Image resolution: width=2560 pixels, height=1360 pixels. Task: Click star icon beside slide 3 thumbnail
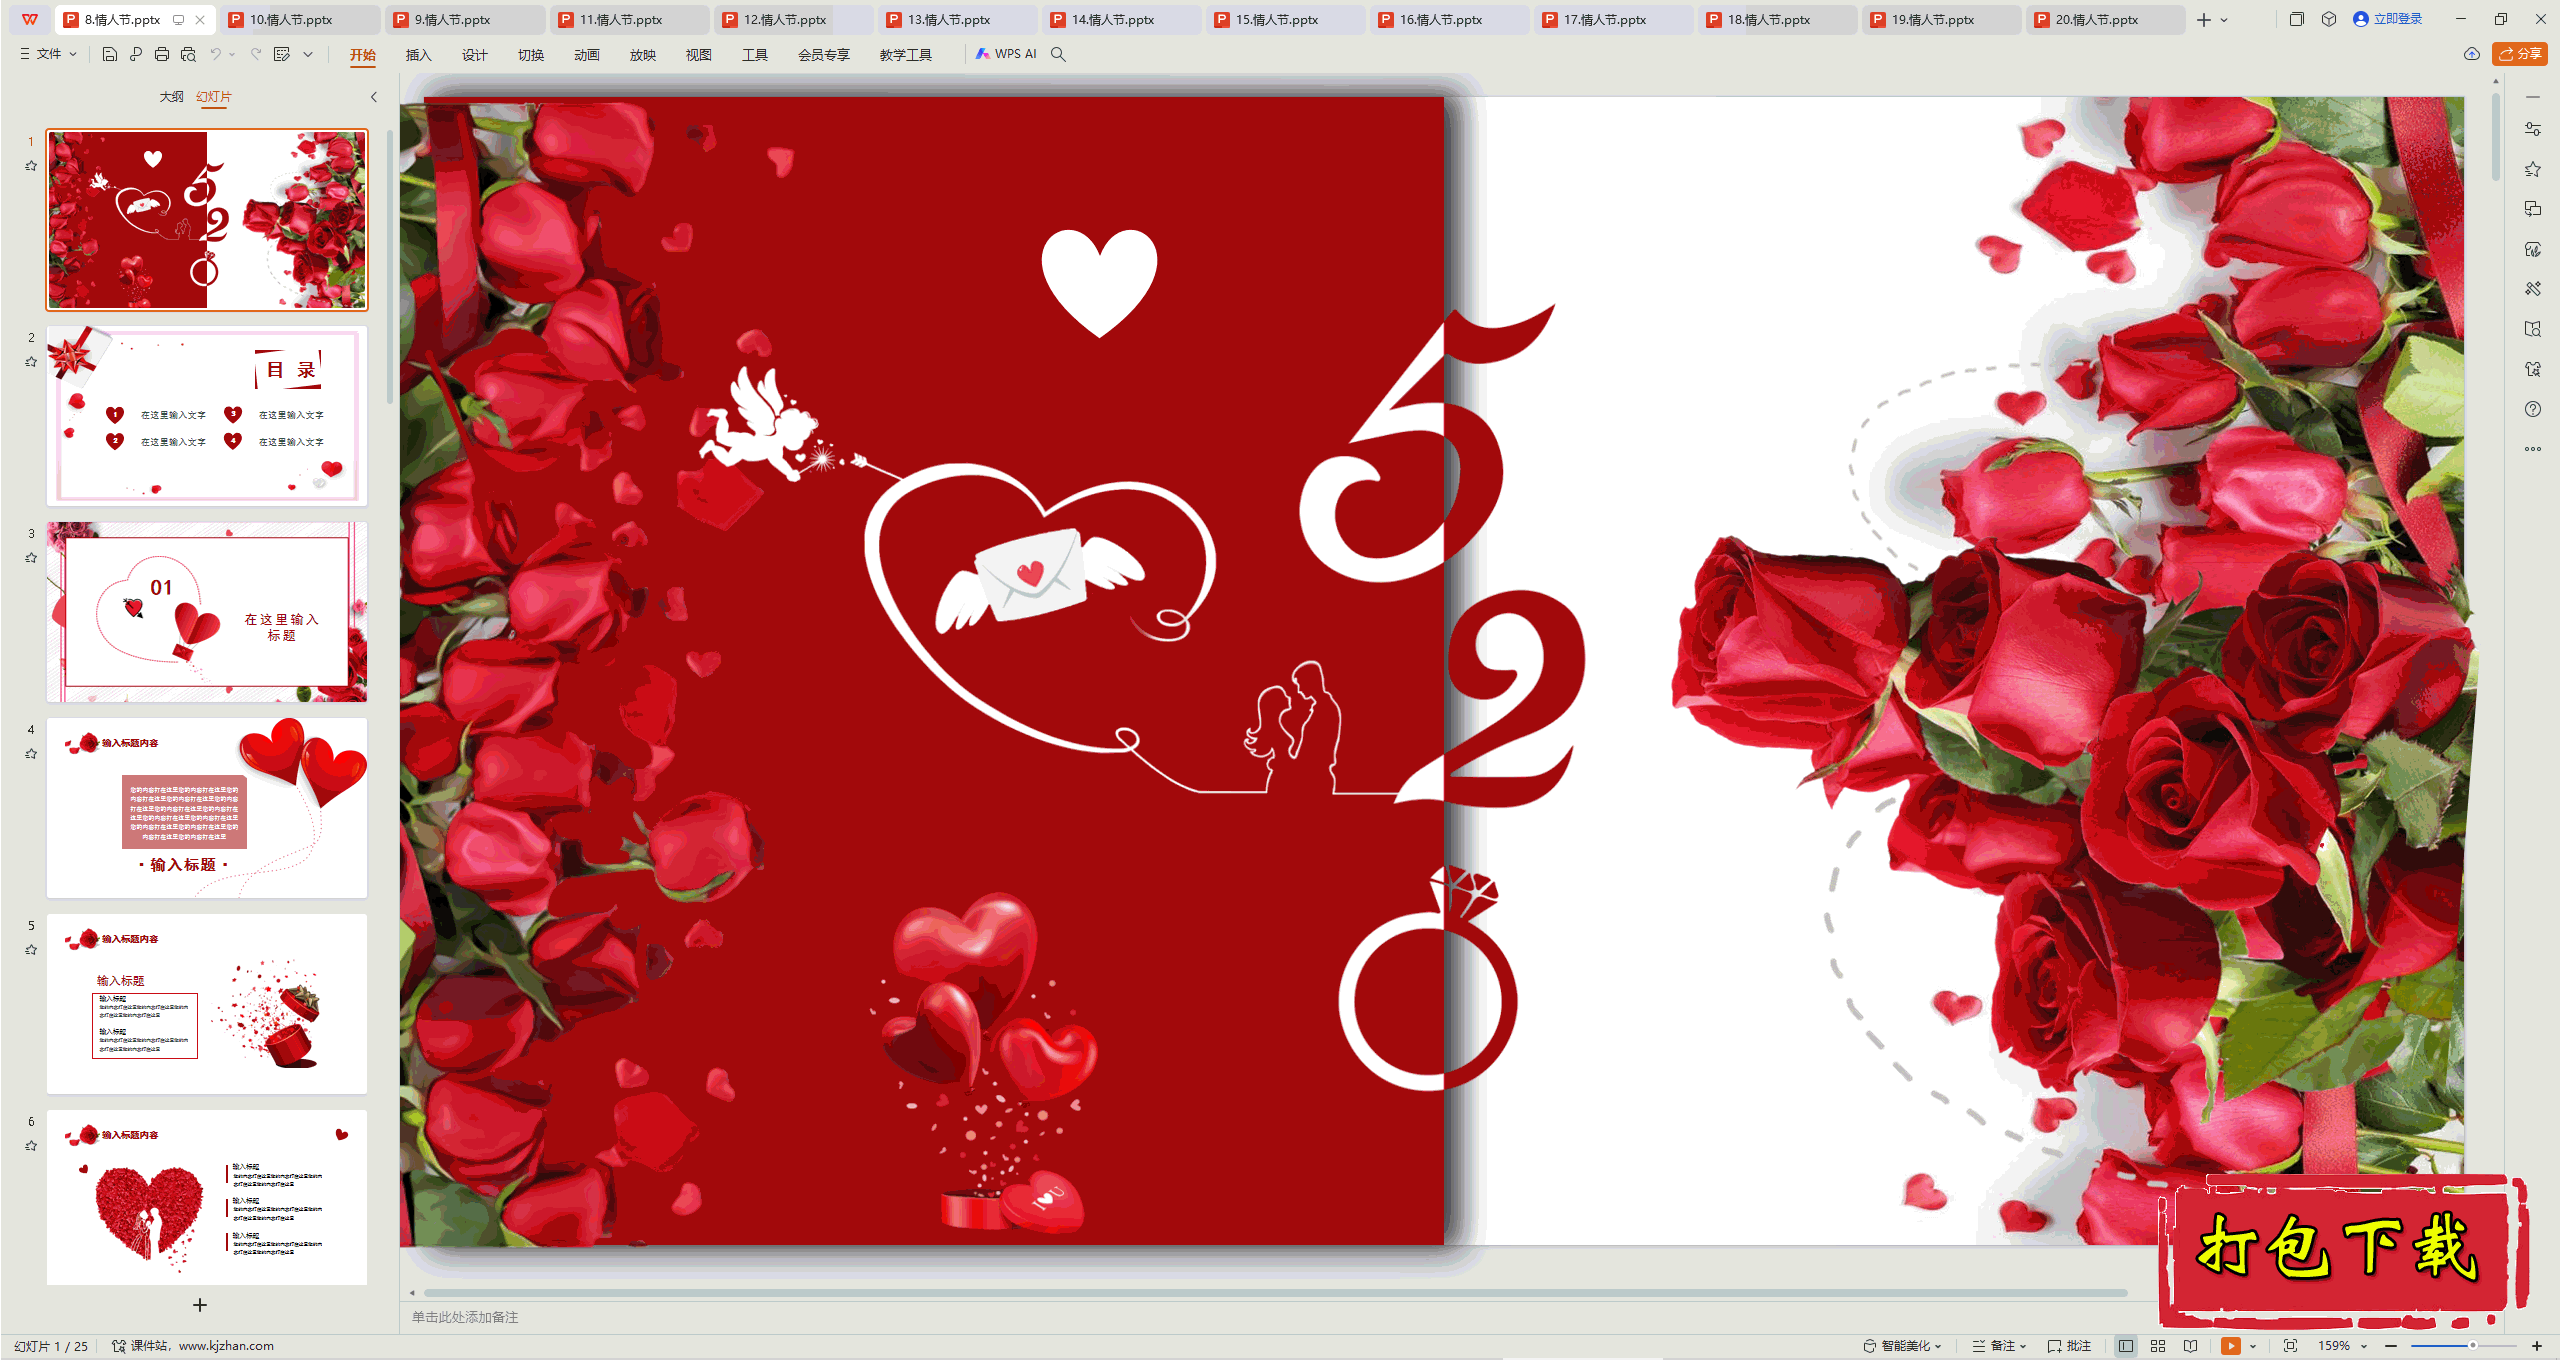pos(31,558)
